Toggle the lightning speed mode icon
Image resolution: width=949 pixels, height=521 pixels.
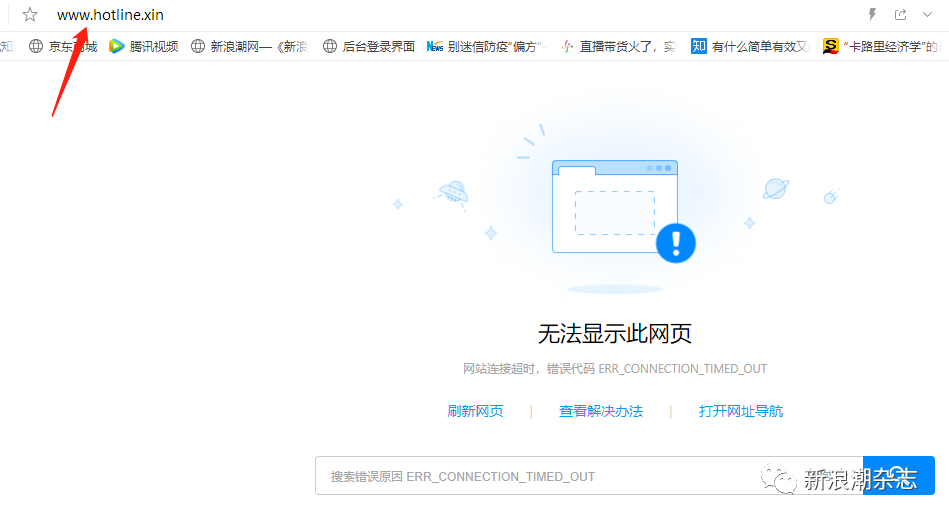pyautogui.click(x=872, y=15)
